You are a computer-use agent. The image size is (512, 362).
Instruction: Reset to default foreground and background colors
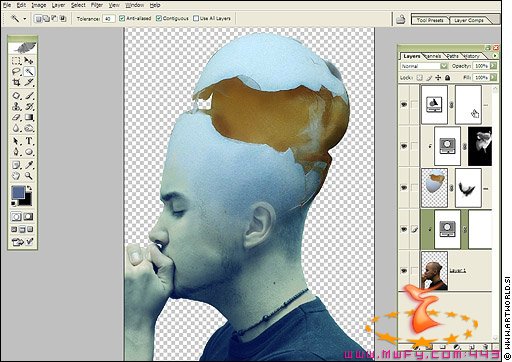(14, 203)
